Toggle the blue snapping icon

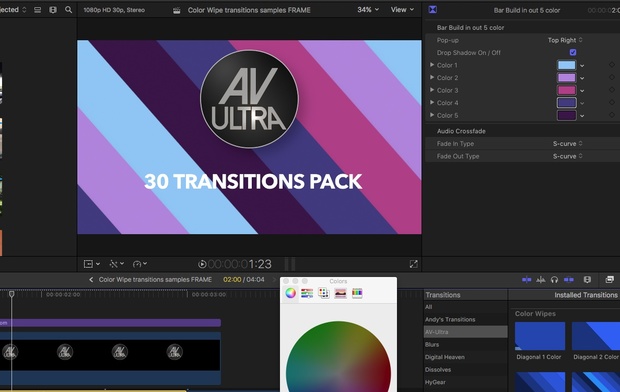(x=569, y=280)
